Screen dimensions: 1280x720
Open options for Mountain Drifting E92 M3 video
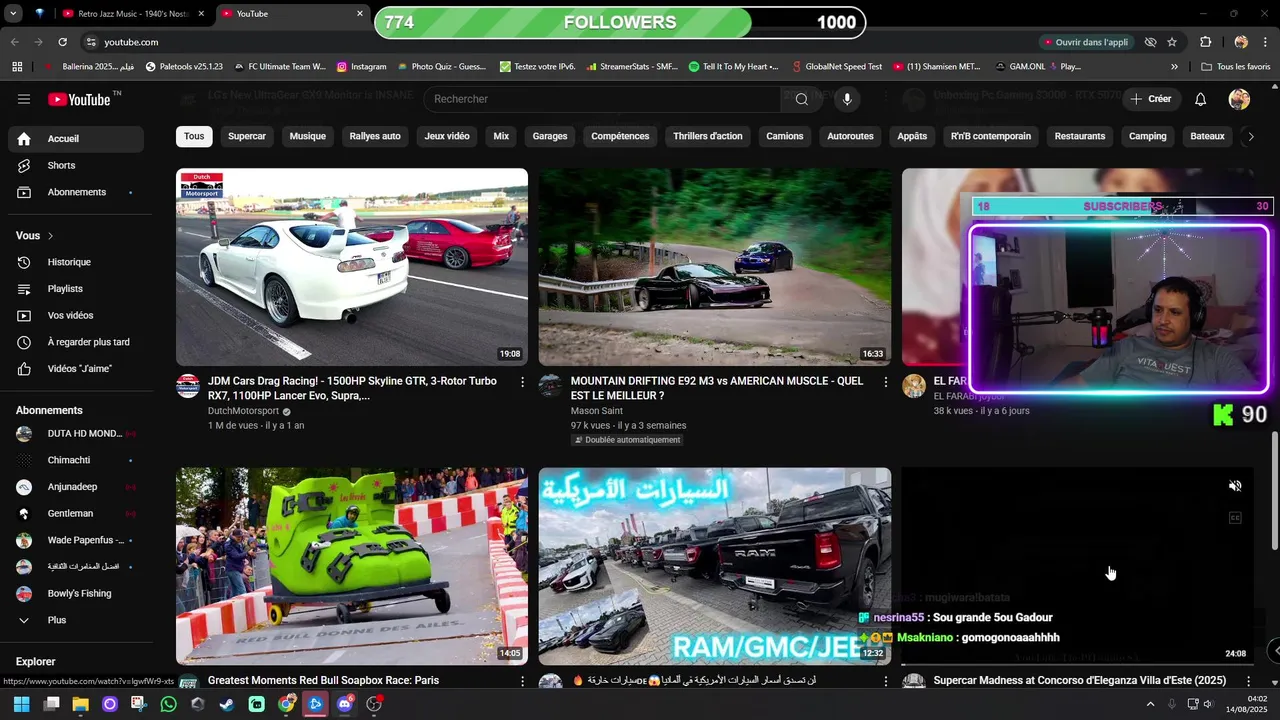pos(885,382)
